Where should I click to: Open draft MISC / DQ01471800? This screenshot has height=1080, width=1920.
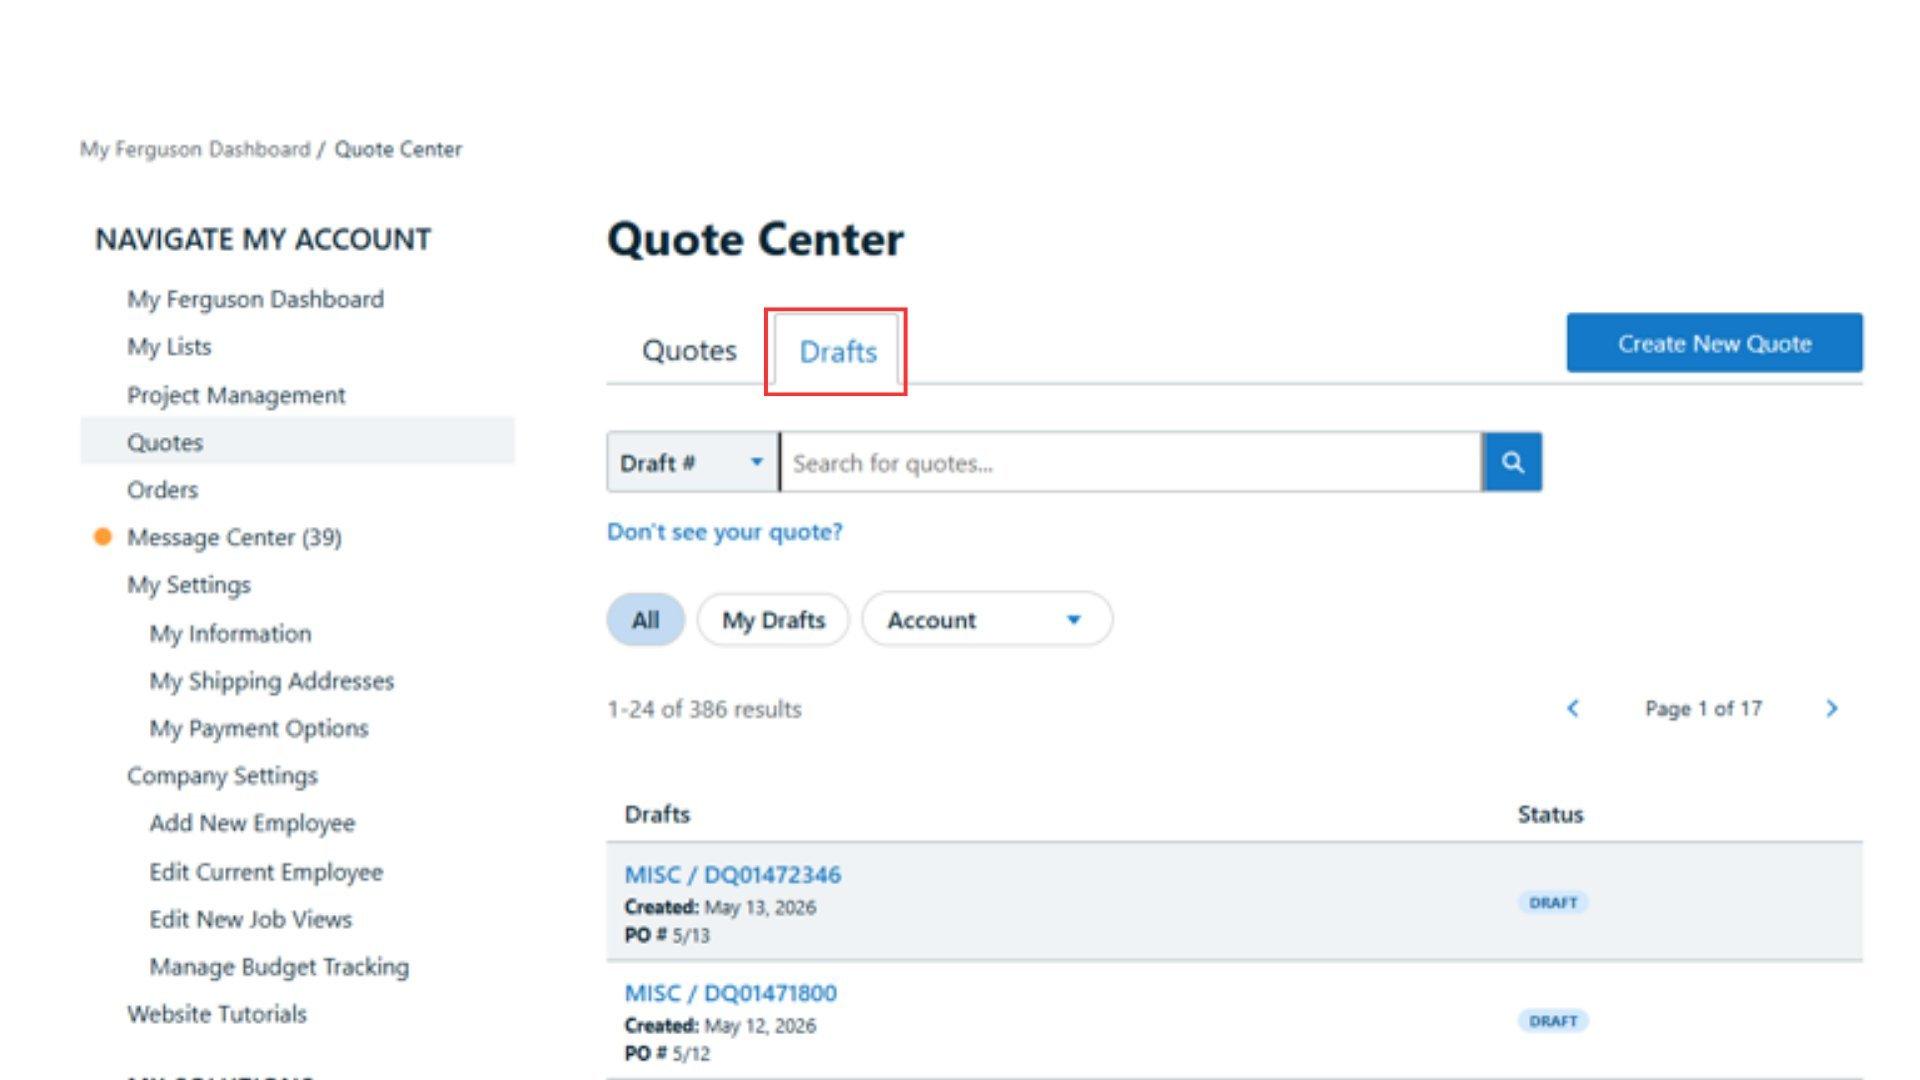[x=731, y=993]
